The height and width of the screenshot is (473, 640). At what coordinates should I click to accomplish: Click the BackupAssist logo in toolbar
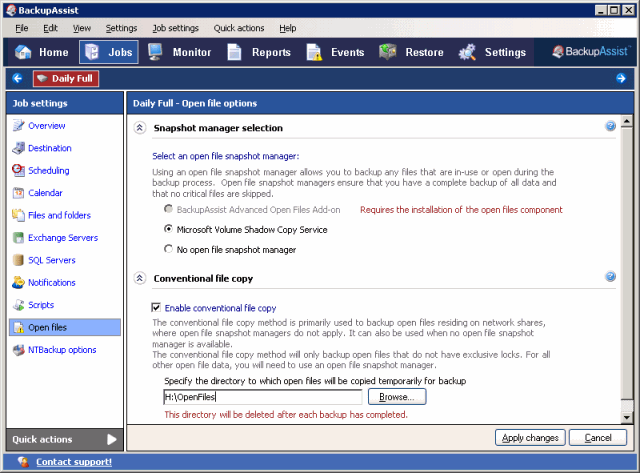coord(591,51)
